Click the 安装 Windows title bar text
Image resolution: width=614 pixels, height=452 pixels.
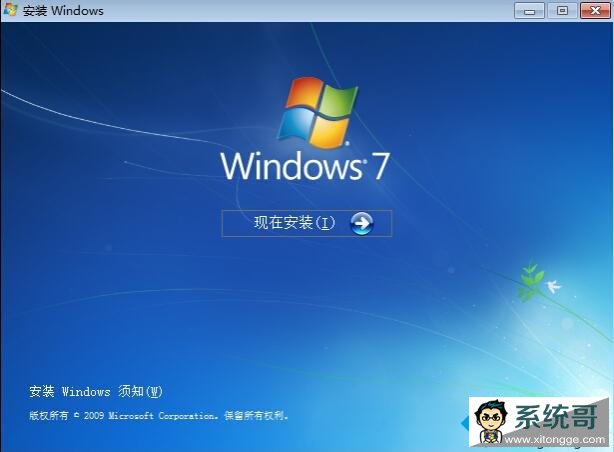tap(63, 11)
